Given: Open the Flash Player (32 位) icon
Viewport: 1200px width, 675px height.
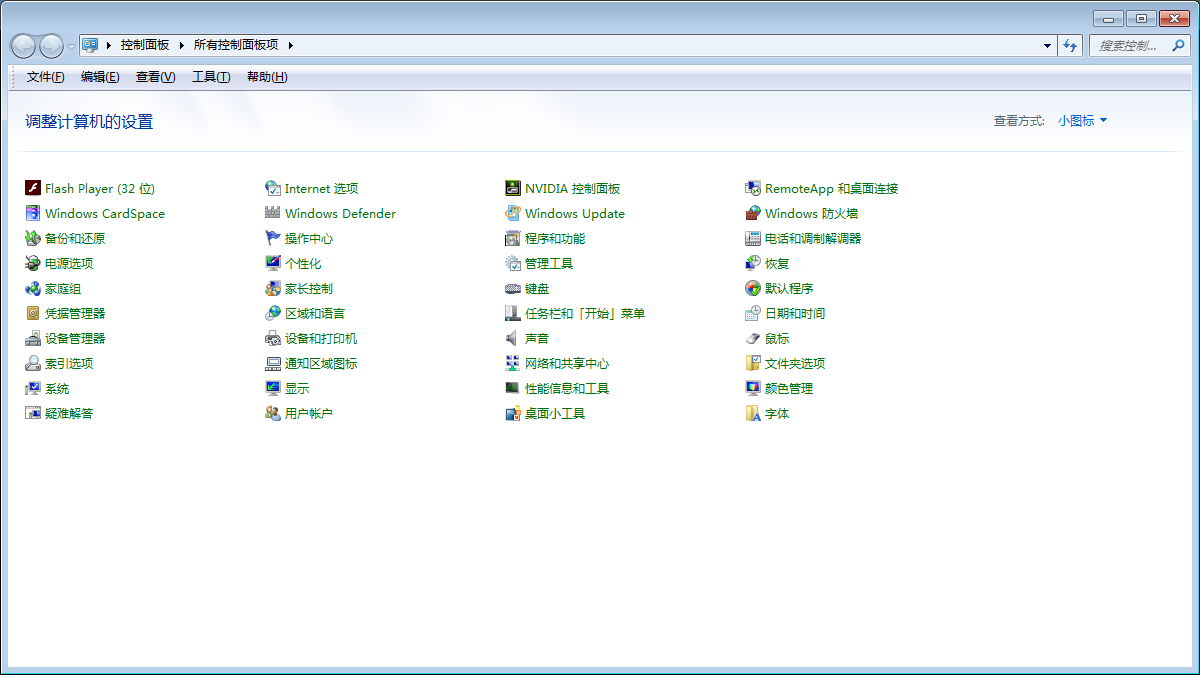Looking at the screenshot, I should [33, 188].
